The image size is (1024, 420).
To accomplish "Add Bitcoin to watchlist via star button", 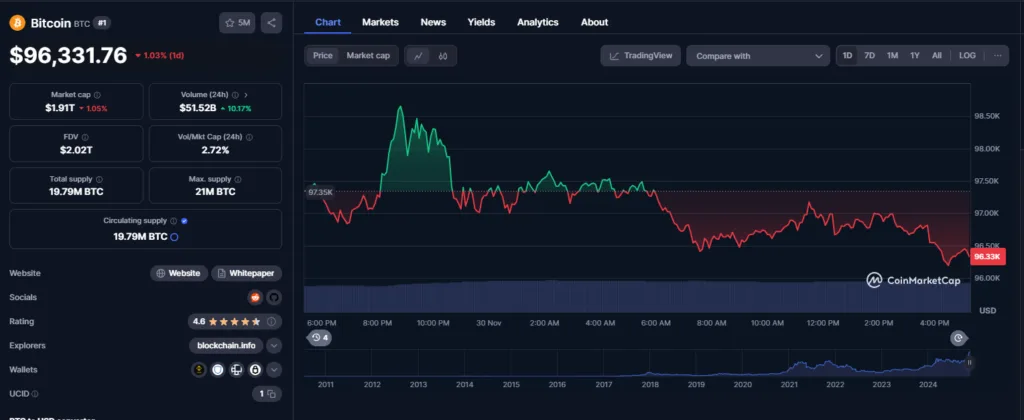I will pyautogui.click(x=237, y=23).
